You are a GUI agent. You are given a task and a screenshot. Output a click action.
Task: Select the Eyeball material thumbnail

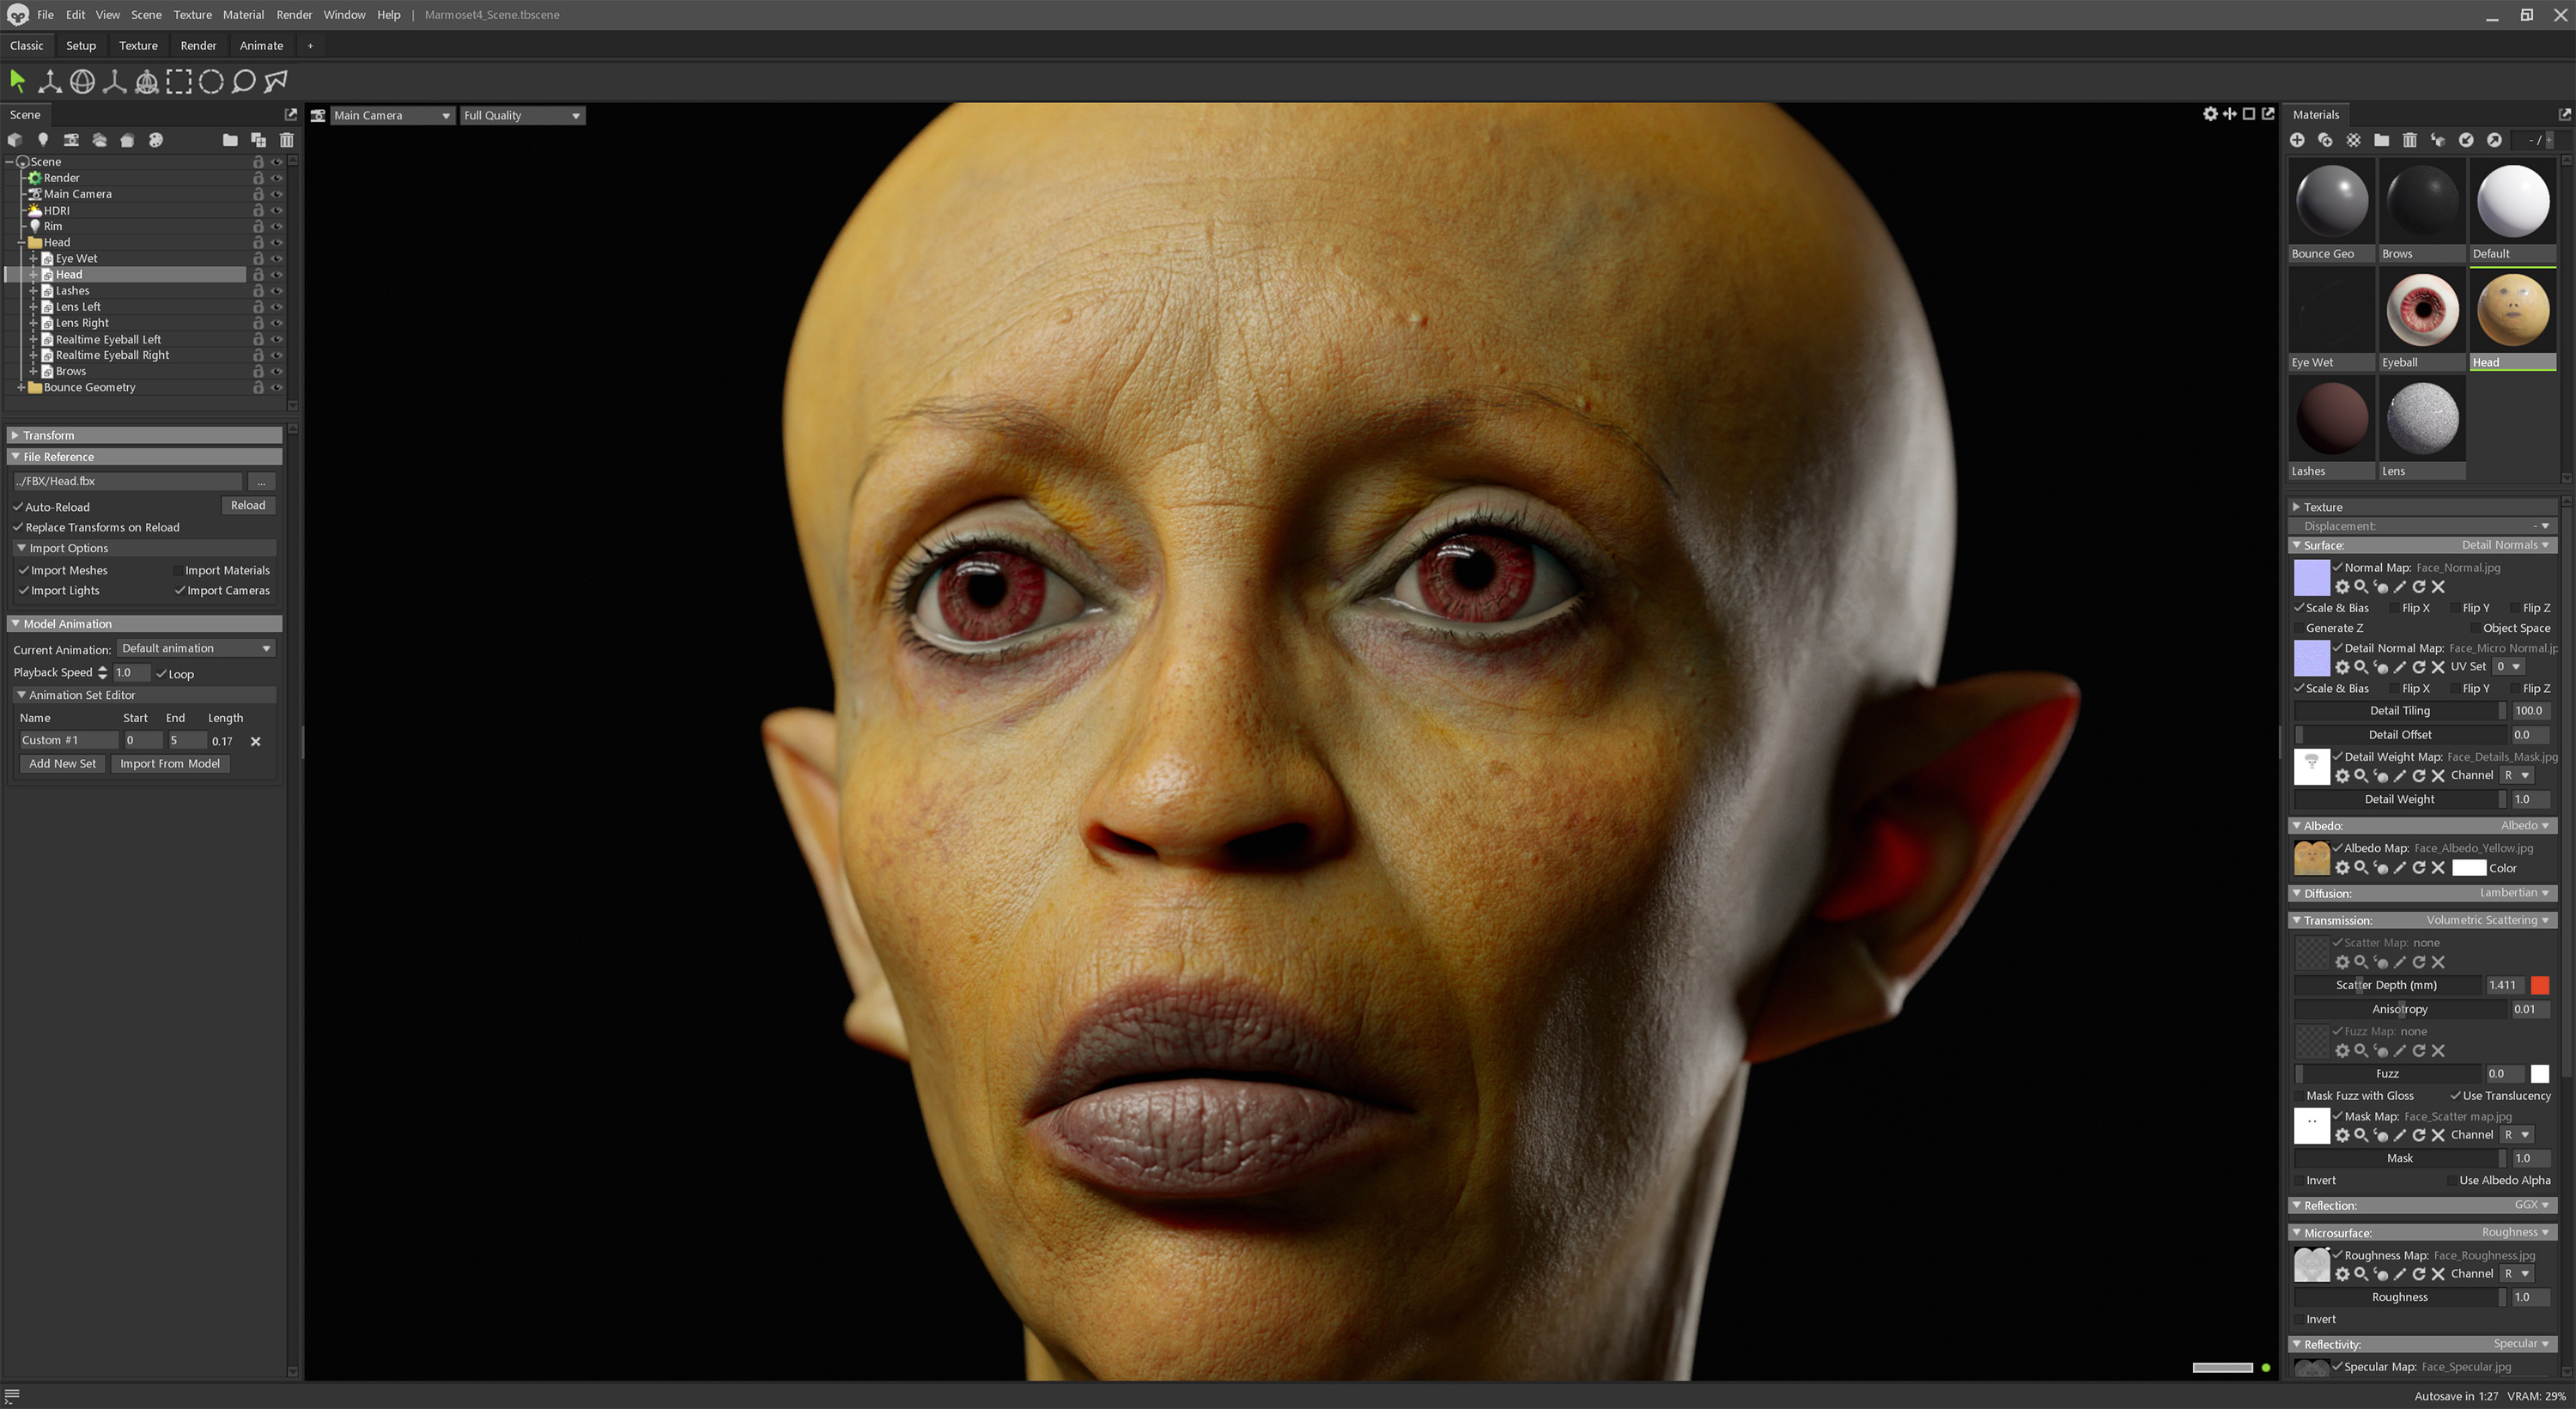(2421, 310)
